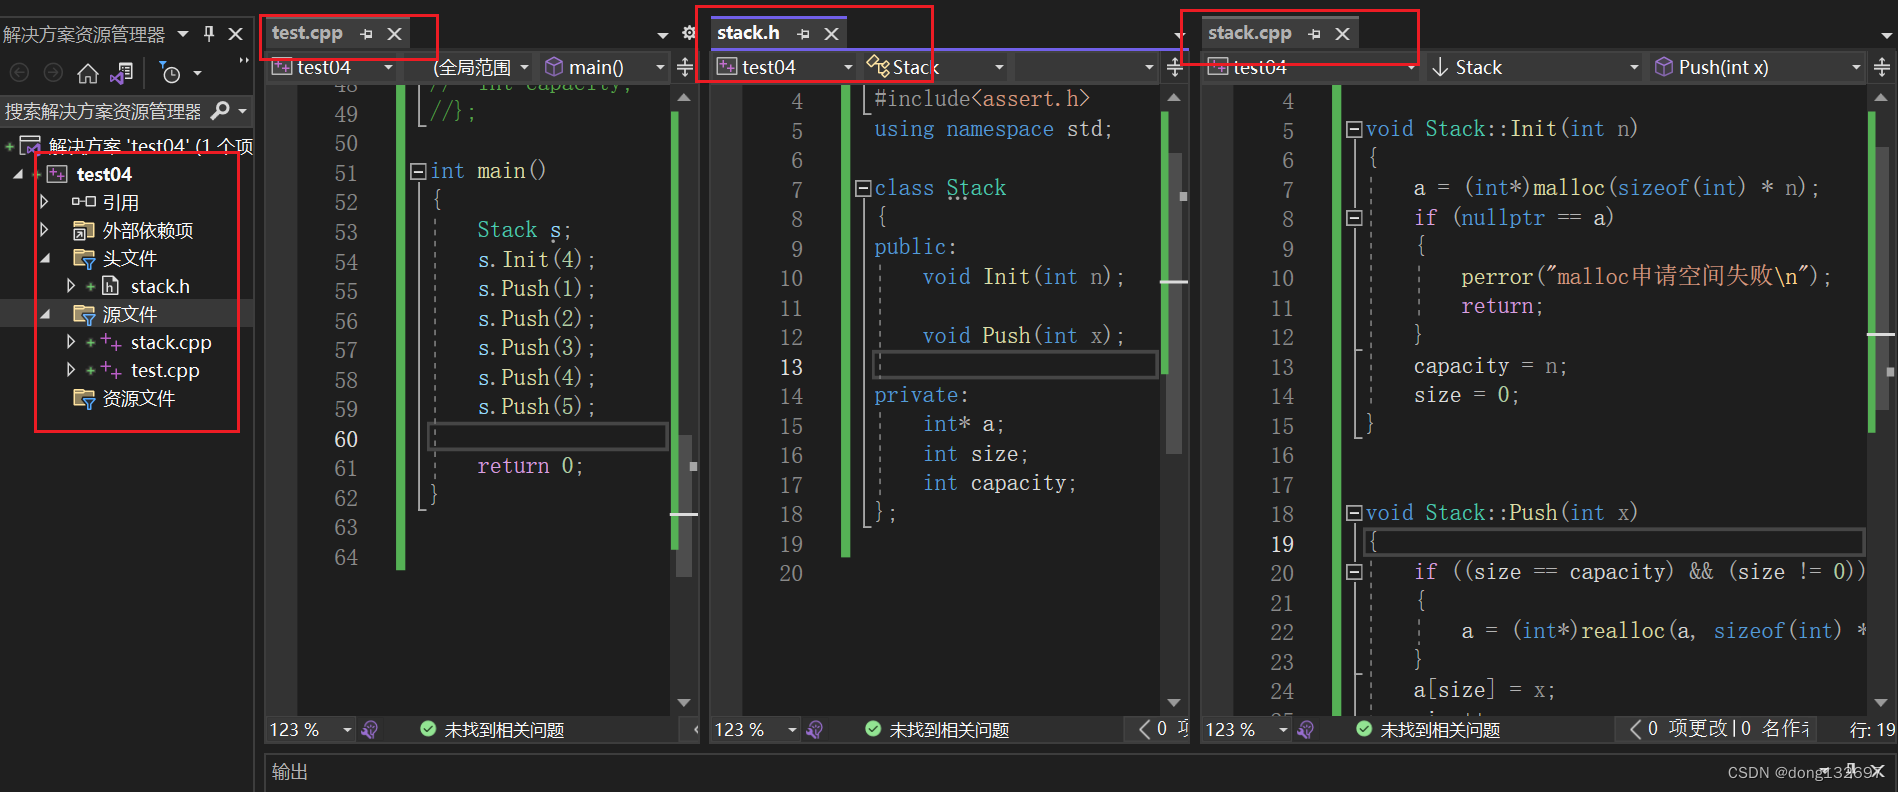Click the scroll down arrow in stack.cpp editor
Viewport: 1898px width, 792px height.
tap(1880, 703)
